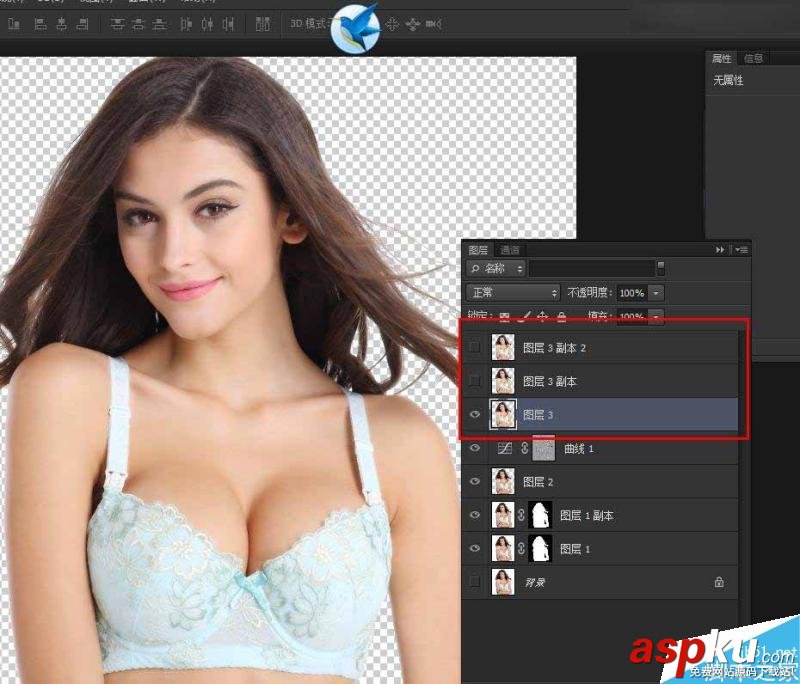Image resolution: width=800 pixels, height=684 pixels.
Task: Click the Align Bottom Edges icon
Action: [14, 23]
